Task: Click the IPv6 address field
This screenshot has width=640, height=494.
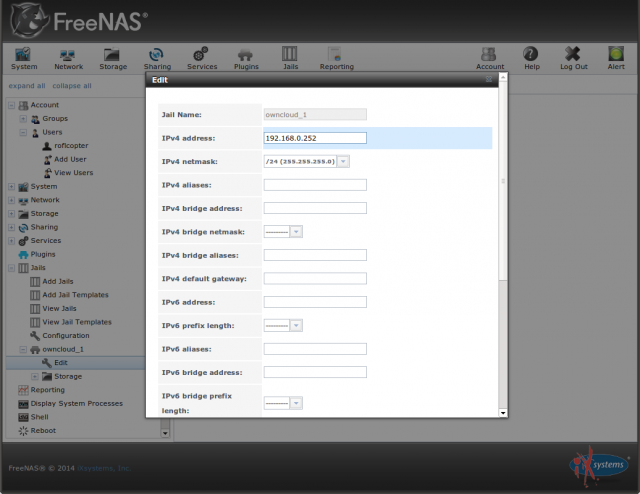Action: tap(315, 302)
